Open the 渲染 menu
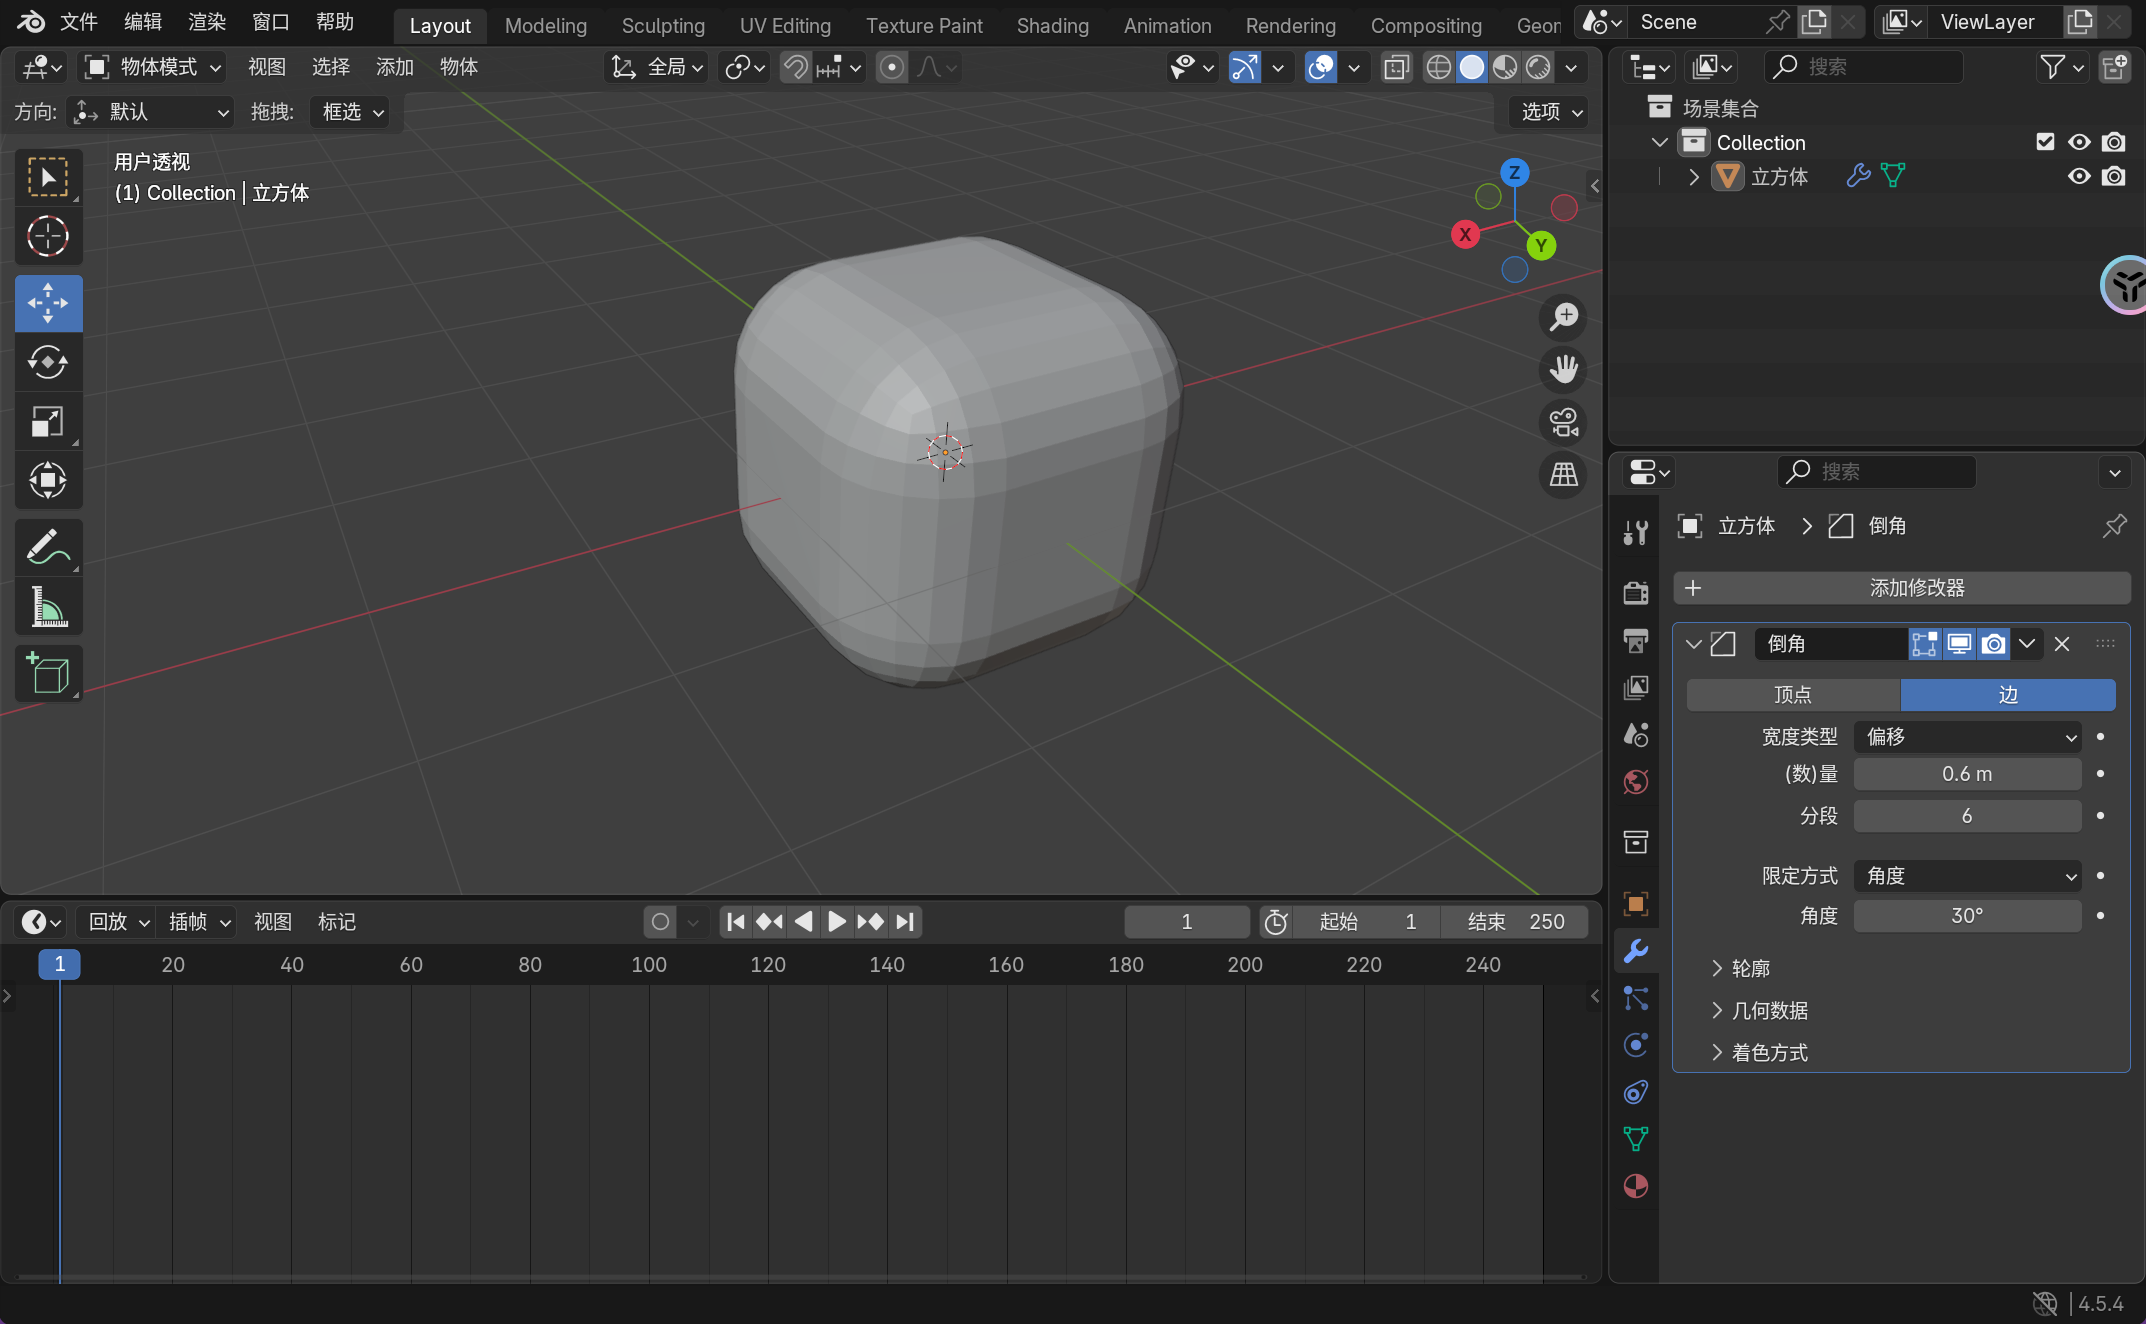The height and width of the screenshot is (1324, 2146). point(206,22)
